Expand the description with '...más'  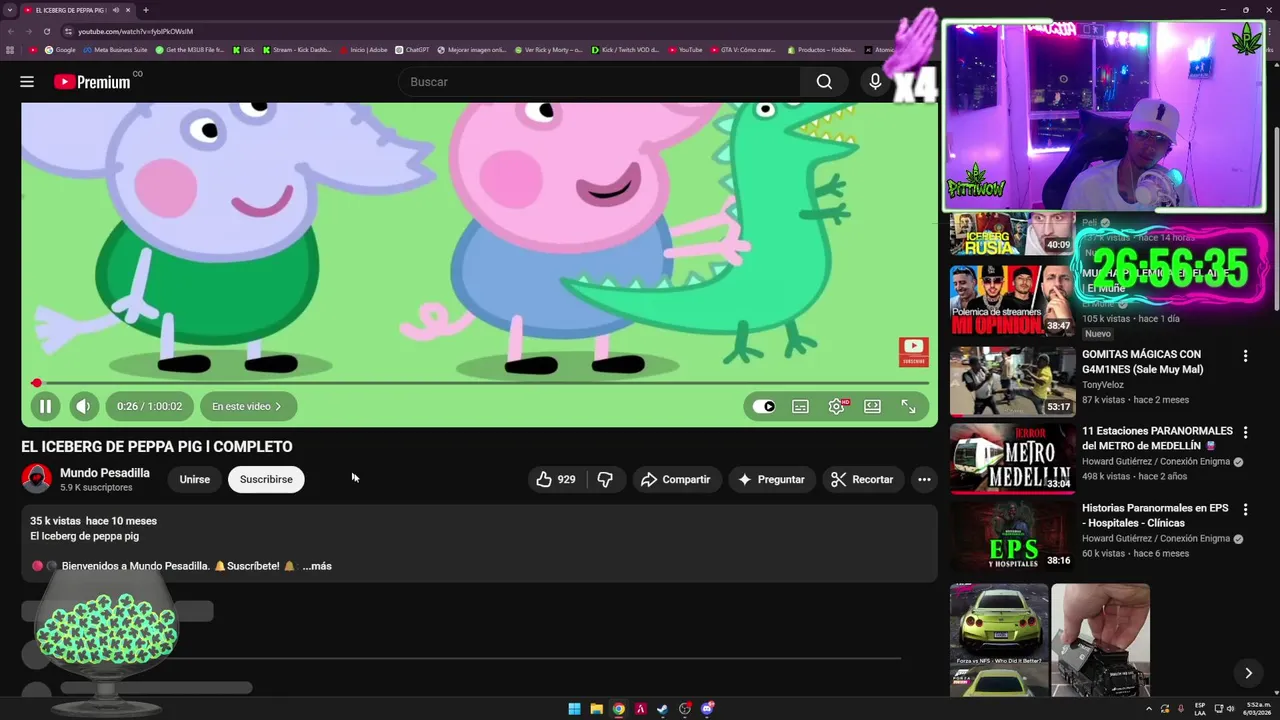(317, 566)
